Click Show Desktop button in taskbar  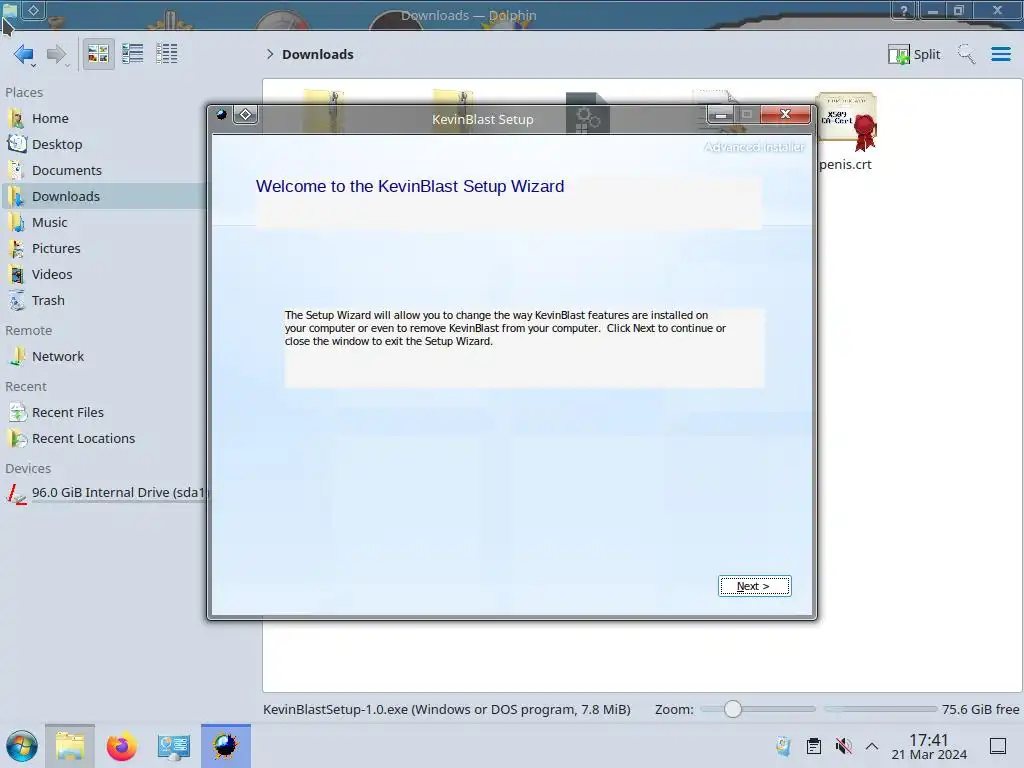pyautogui.click(x=998, y=746)
